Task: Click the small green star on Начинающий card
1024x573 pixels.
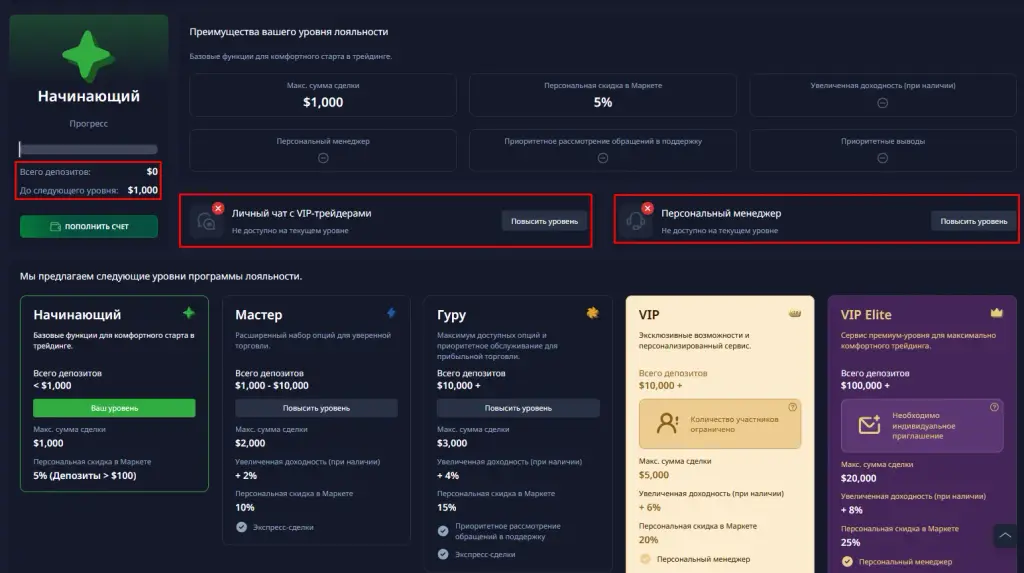Action: [189, 313]
